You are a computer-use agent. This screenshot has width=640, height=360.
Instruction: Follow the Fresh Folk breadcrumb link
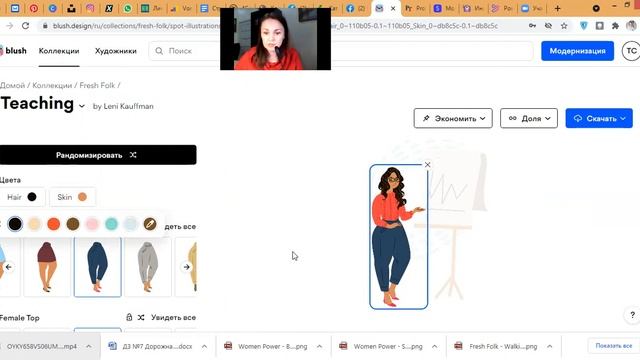(97, 85)
